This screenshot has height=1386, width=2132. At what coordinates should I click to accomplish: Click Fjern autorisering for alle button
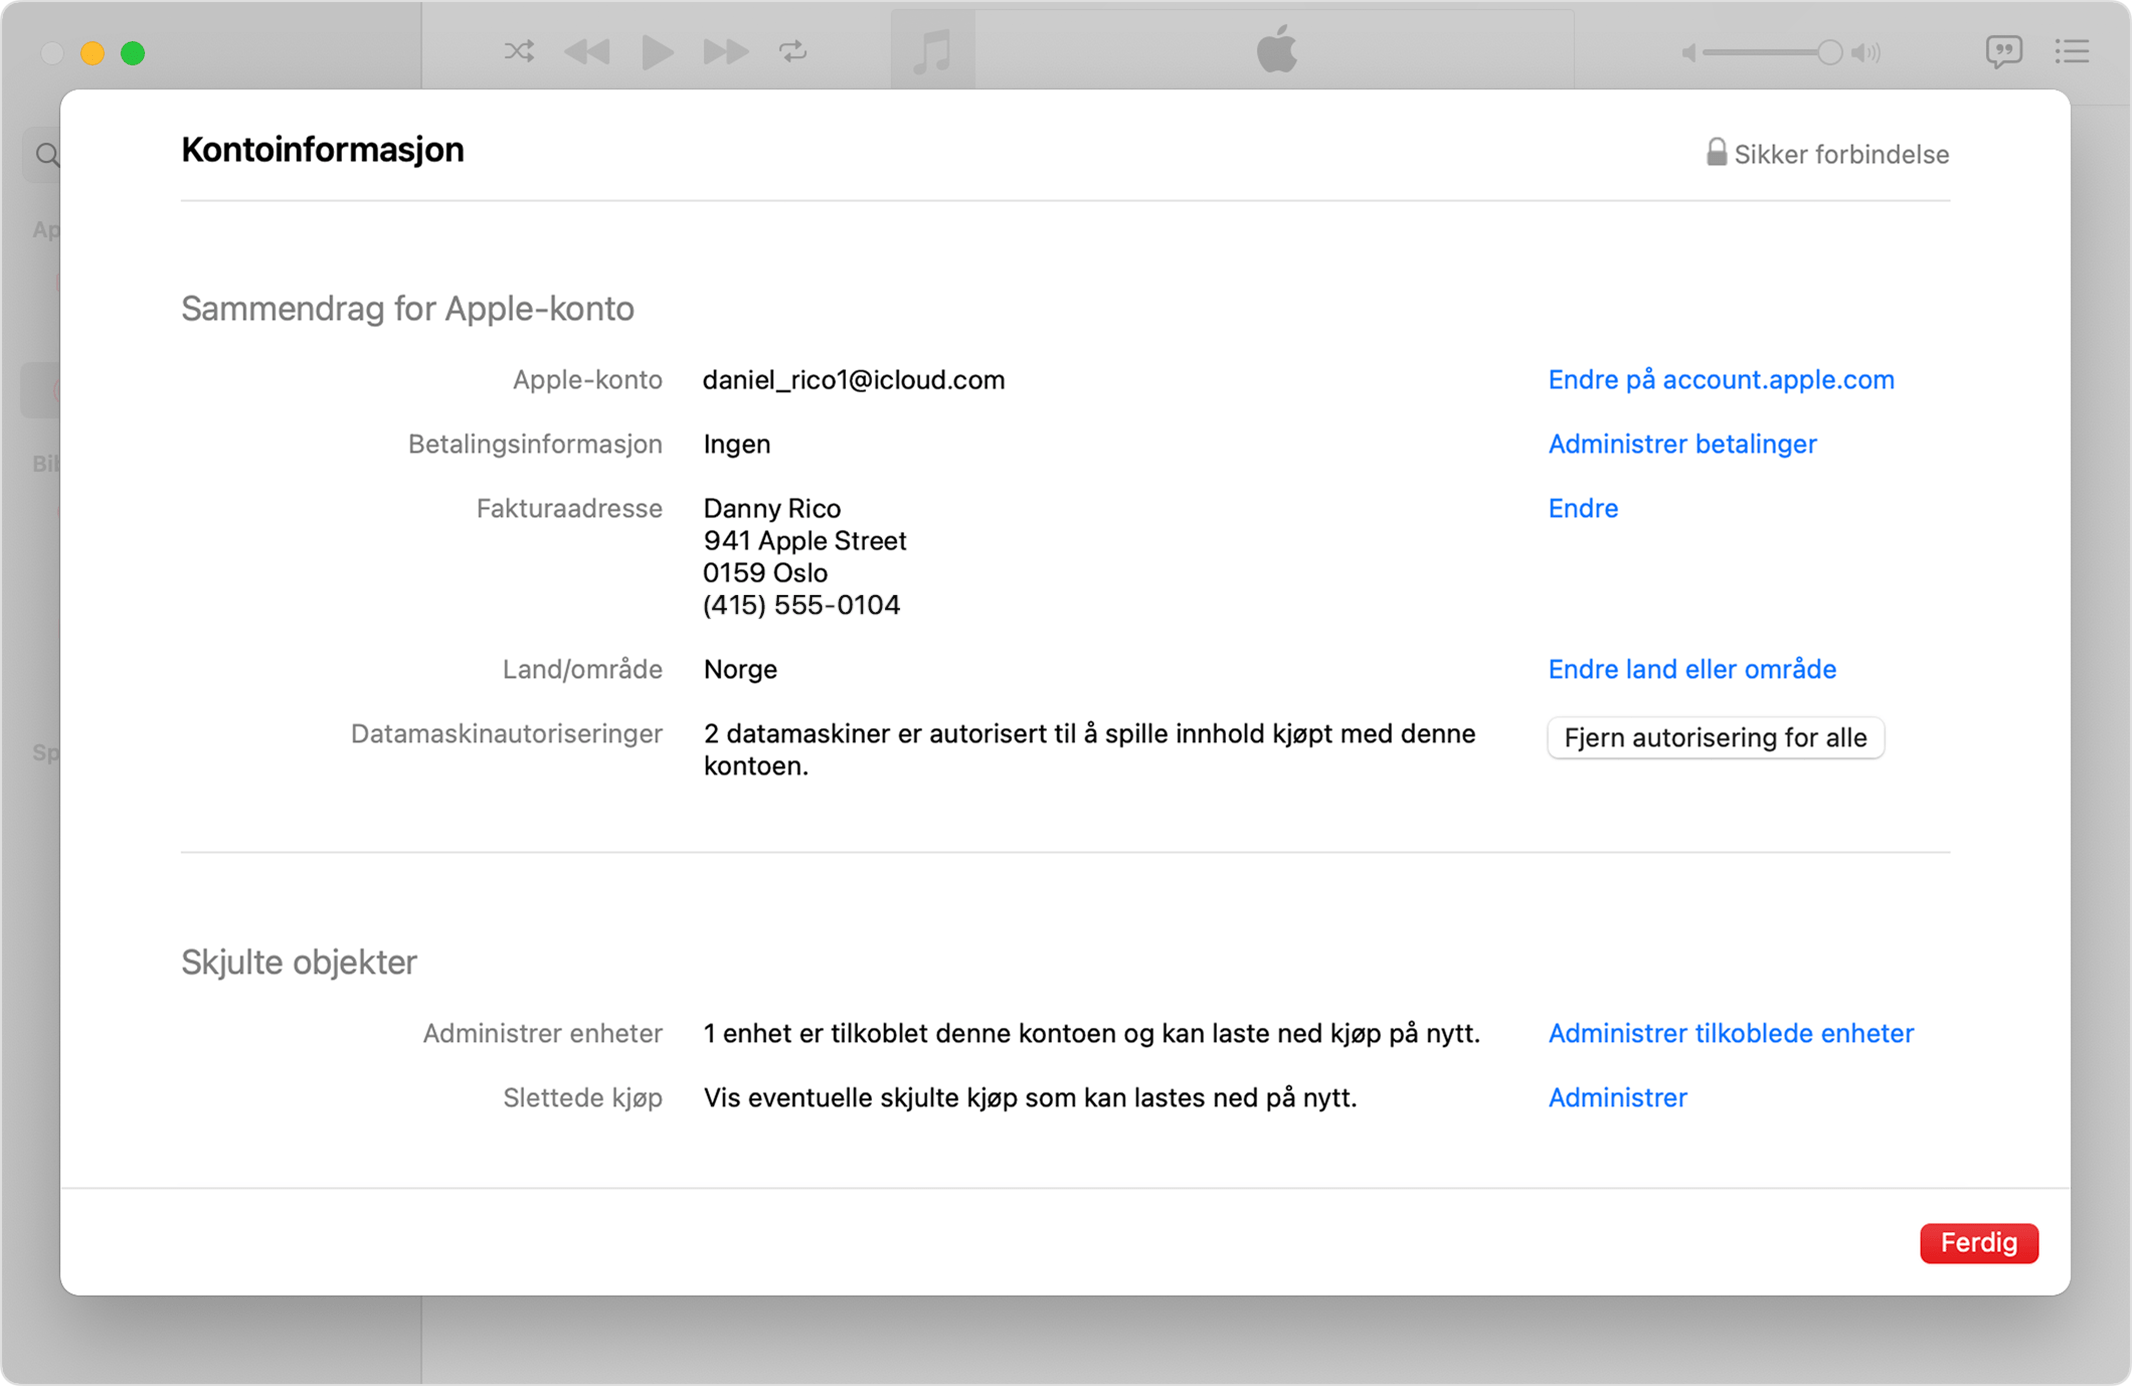[1716, 738]
